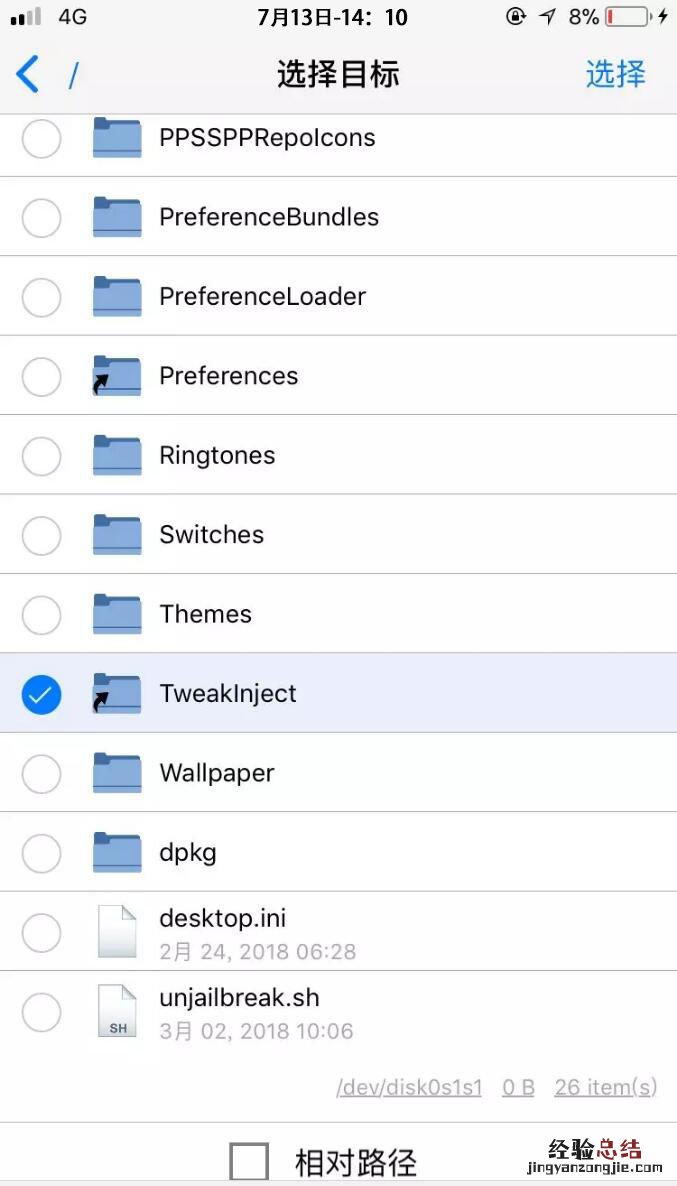
Task: Tap the PreferenceBundles folder icon
Action: coord(116,217)
